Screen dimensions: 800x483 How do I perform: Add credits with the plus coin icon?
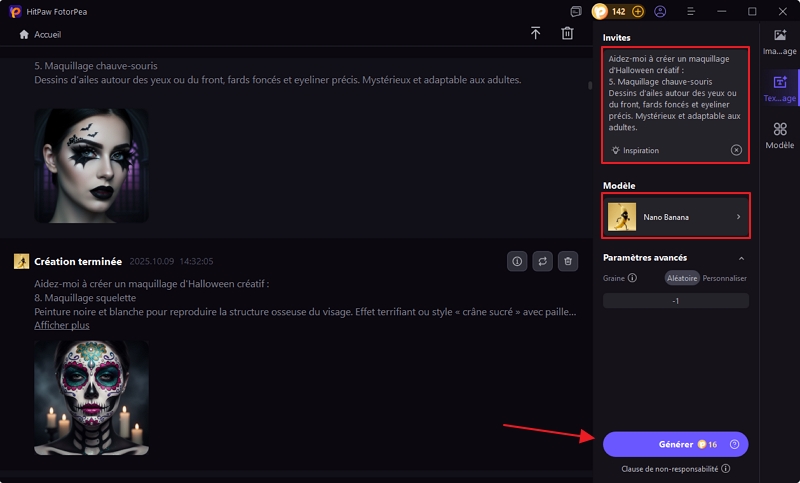click(637, 11)
